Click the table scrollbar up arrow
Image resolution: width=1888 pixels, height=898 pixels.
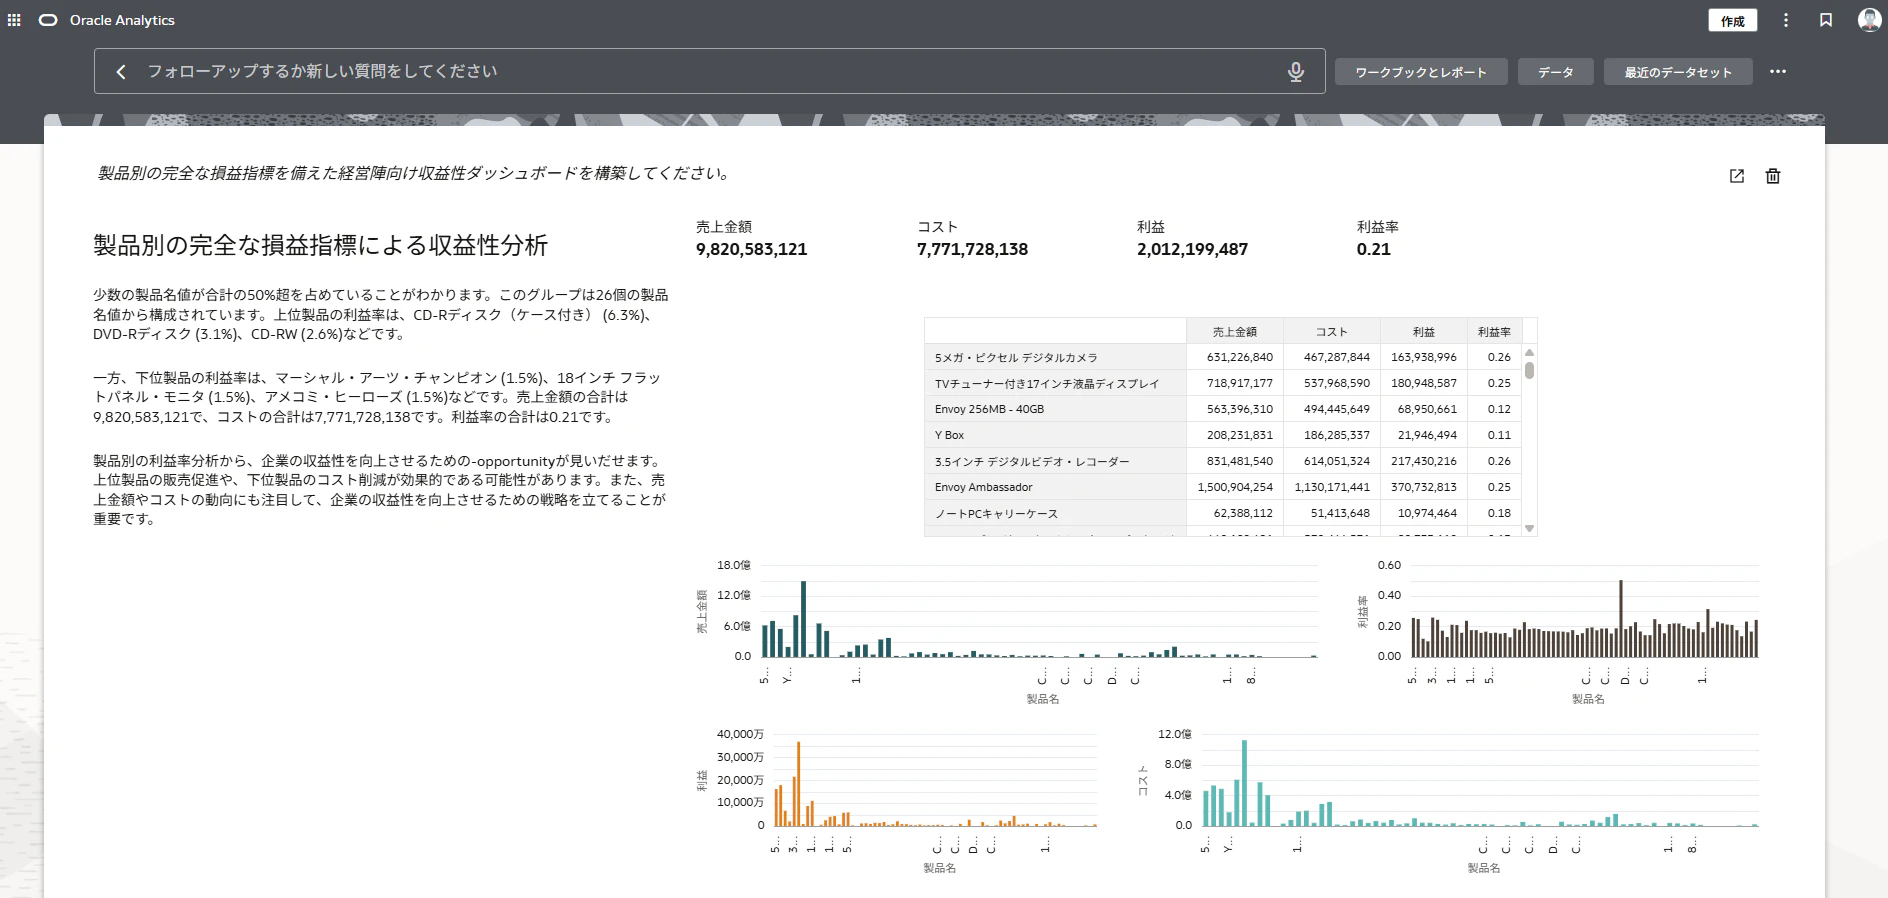(x=1529, y=353)
